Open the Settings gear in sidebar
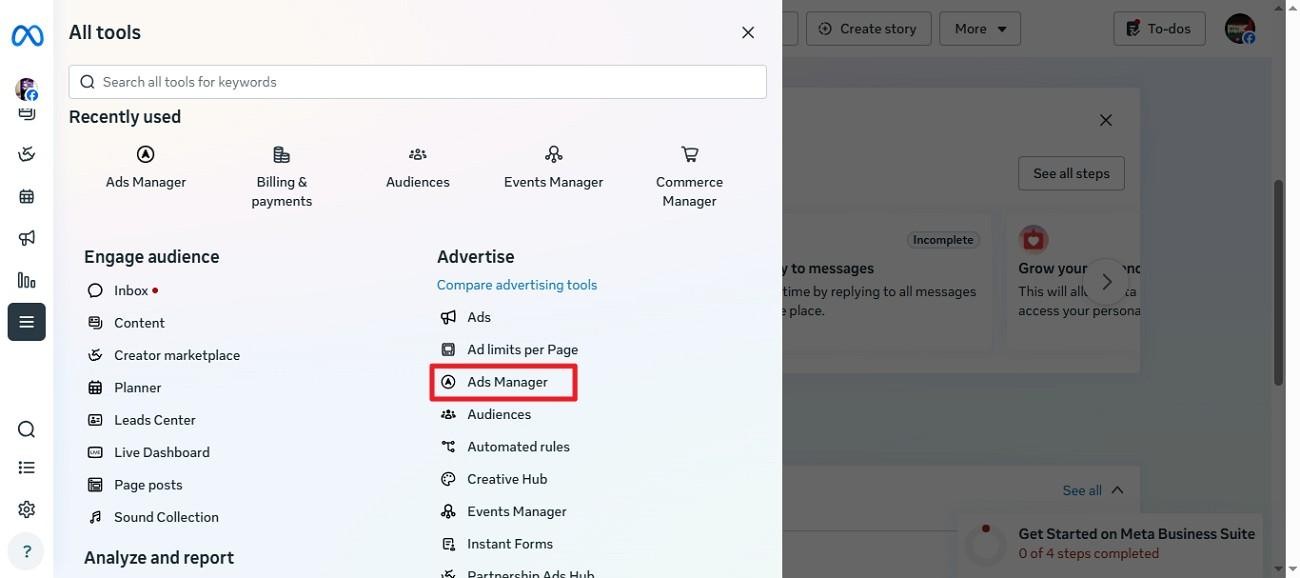Viewport: 1300px width, 578px height. click(x=27, y=509)
